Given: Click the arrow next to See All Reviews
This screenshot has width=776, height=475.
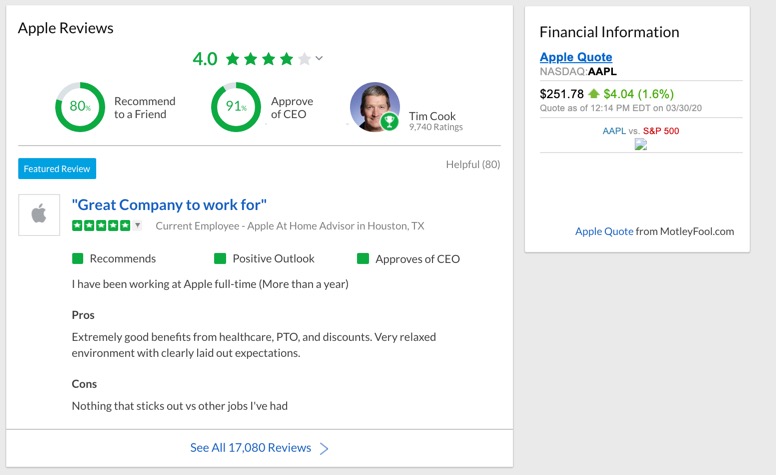Looking at the screenshot, I should [x=324, y=448].
